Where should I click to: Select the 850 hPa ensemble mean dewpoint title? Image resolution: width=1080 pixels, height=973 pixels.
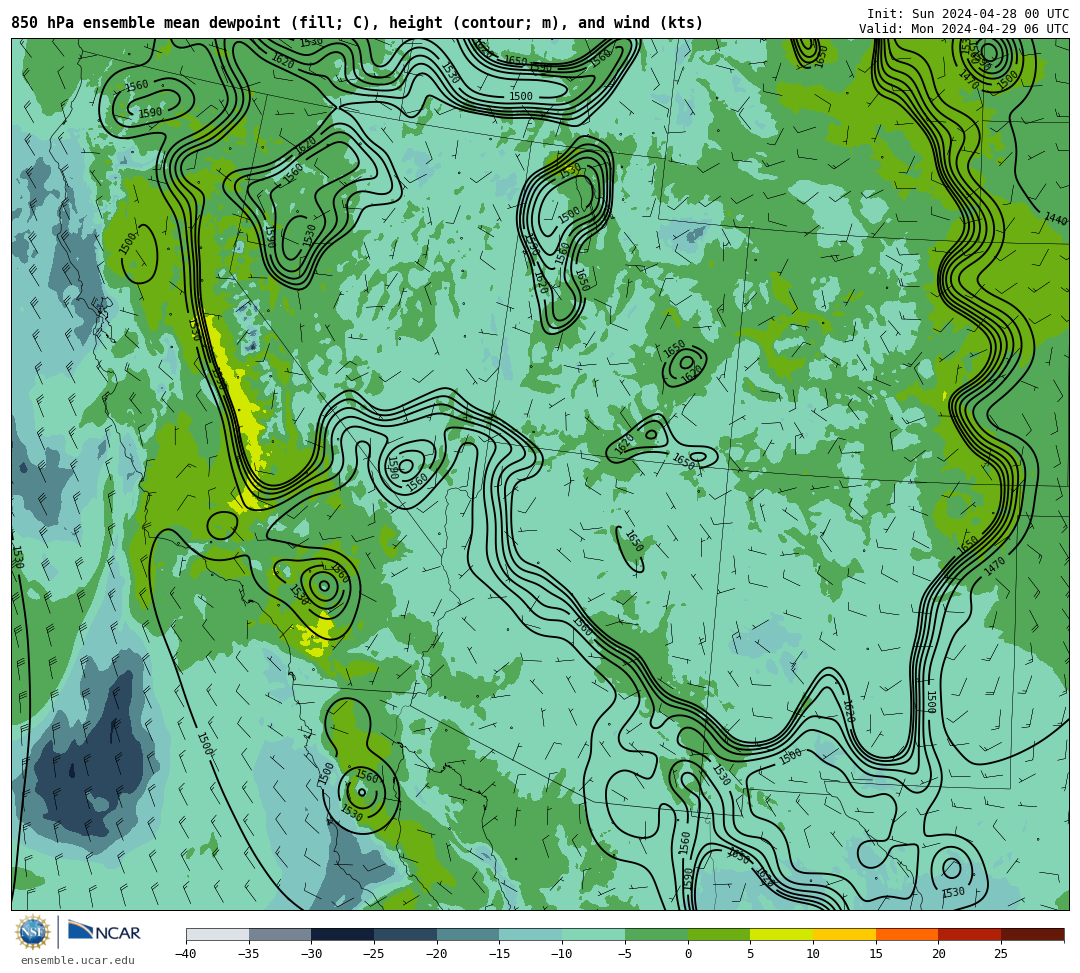[x=357, y=23]
